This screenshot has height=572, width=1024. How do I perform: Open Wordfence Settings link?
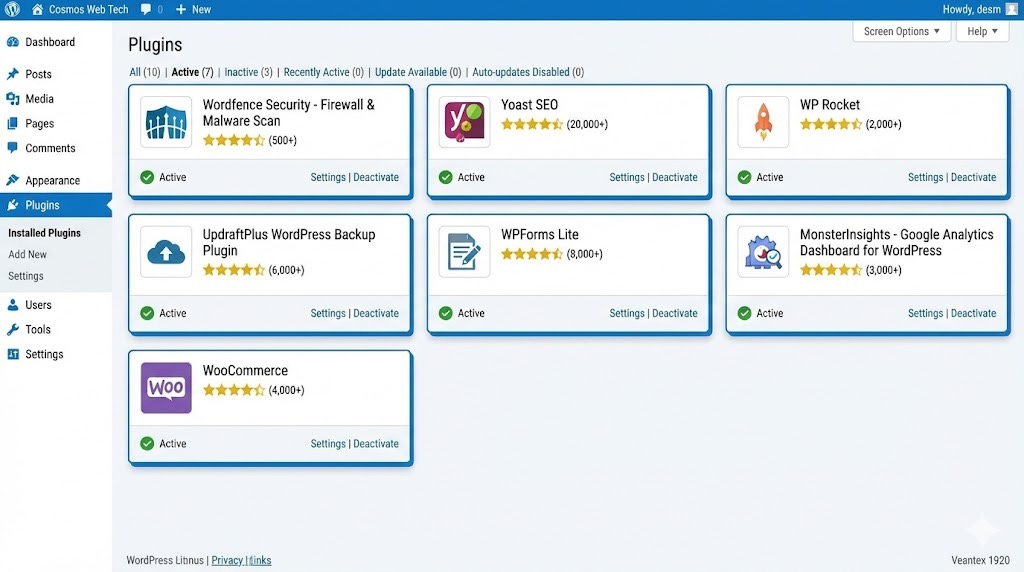328,177
